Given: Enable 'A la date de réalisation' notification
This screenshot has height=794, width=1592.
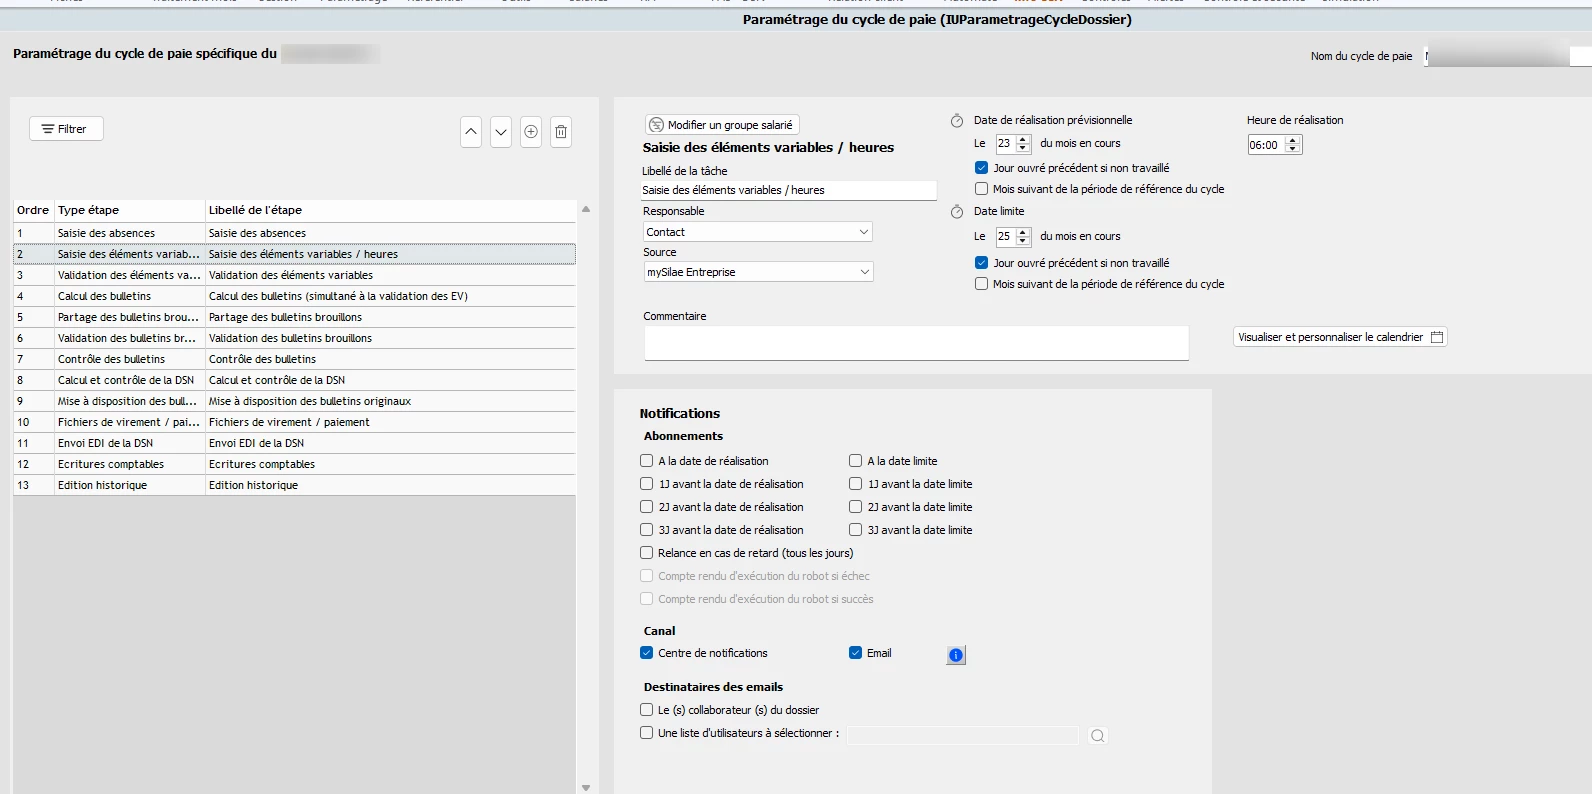Looking at the screenshot, I should click(x=647, y=461).
